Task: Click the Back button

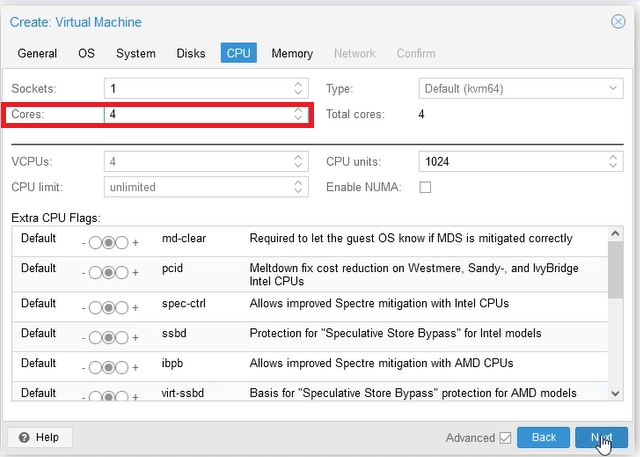Action: coord(543,437)
